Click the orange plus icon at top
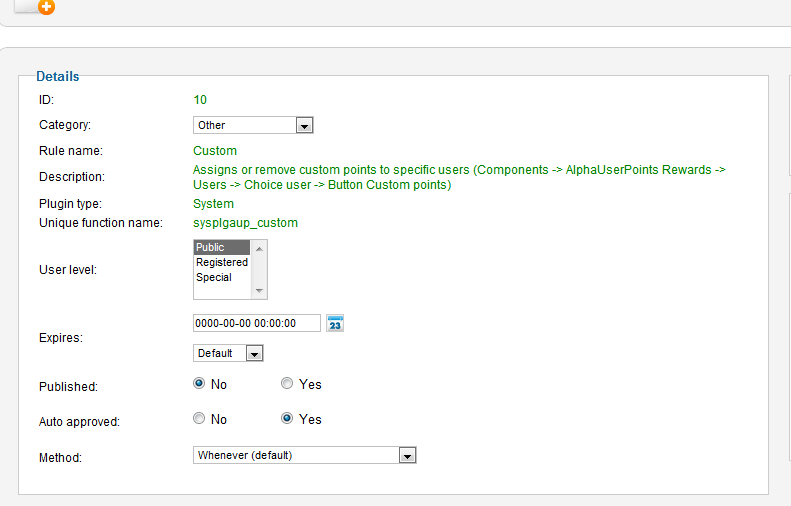 [46, 7]
